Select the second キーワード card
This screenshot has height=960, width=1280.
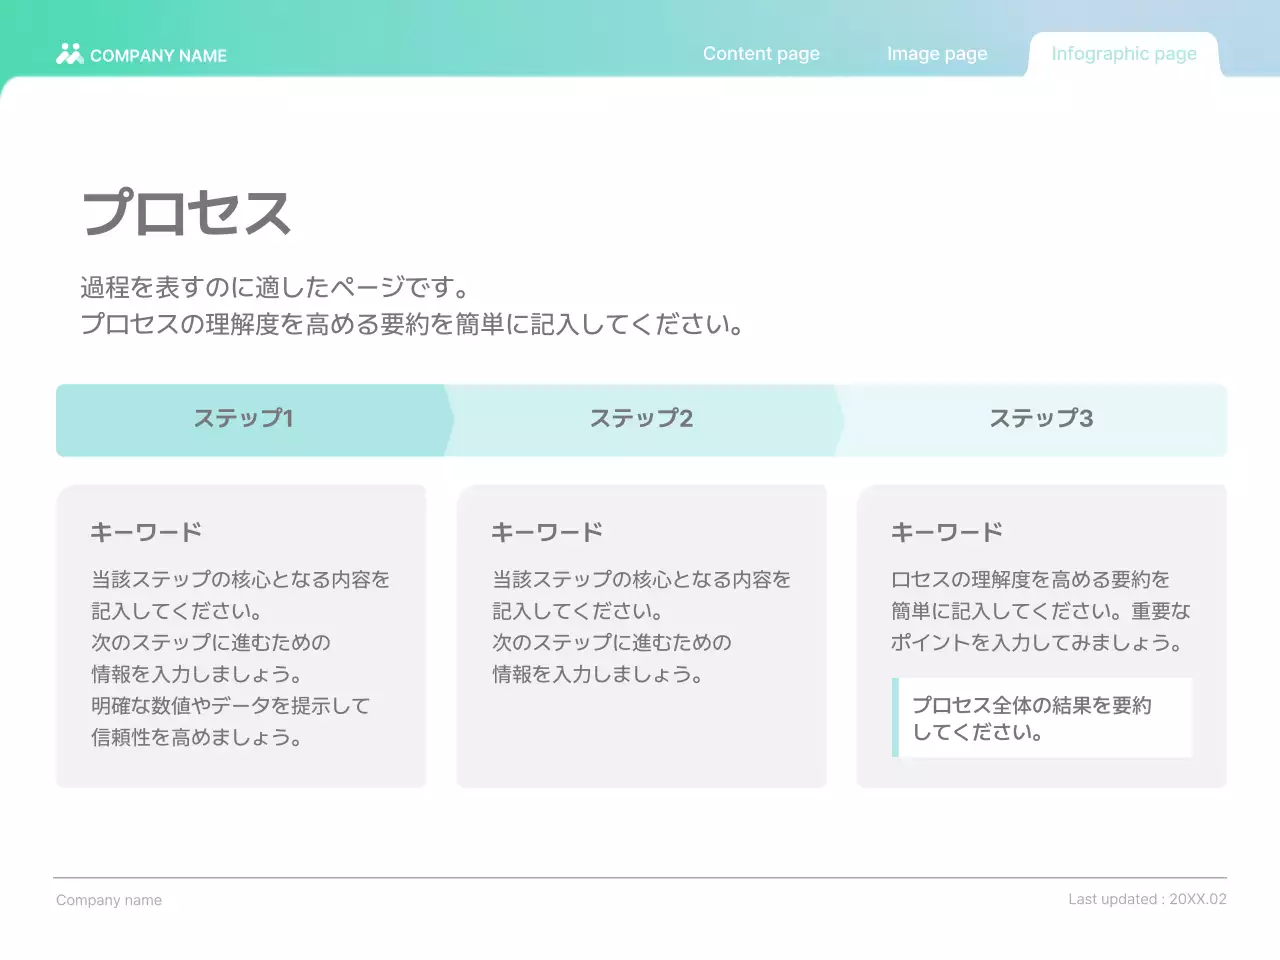pyautogui.click(x=641, y=635)
